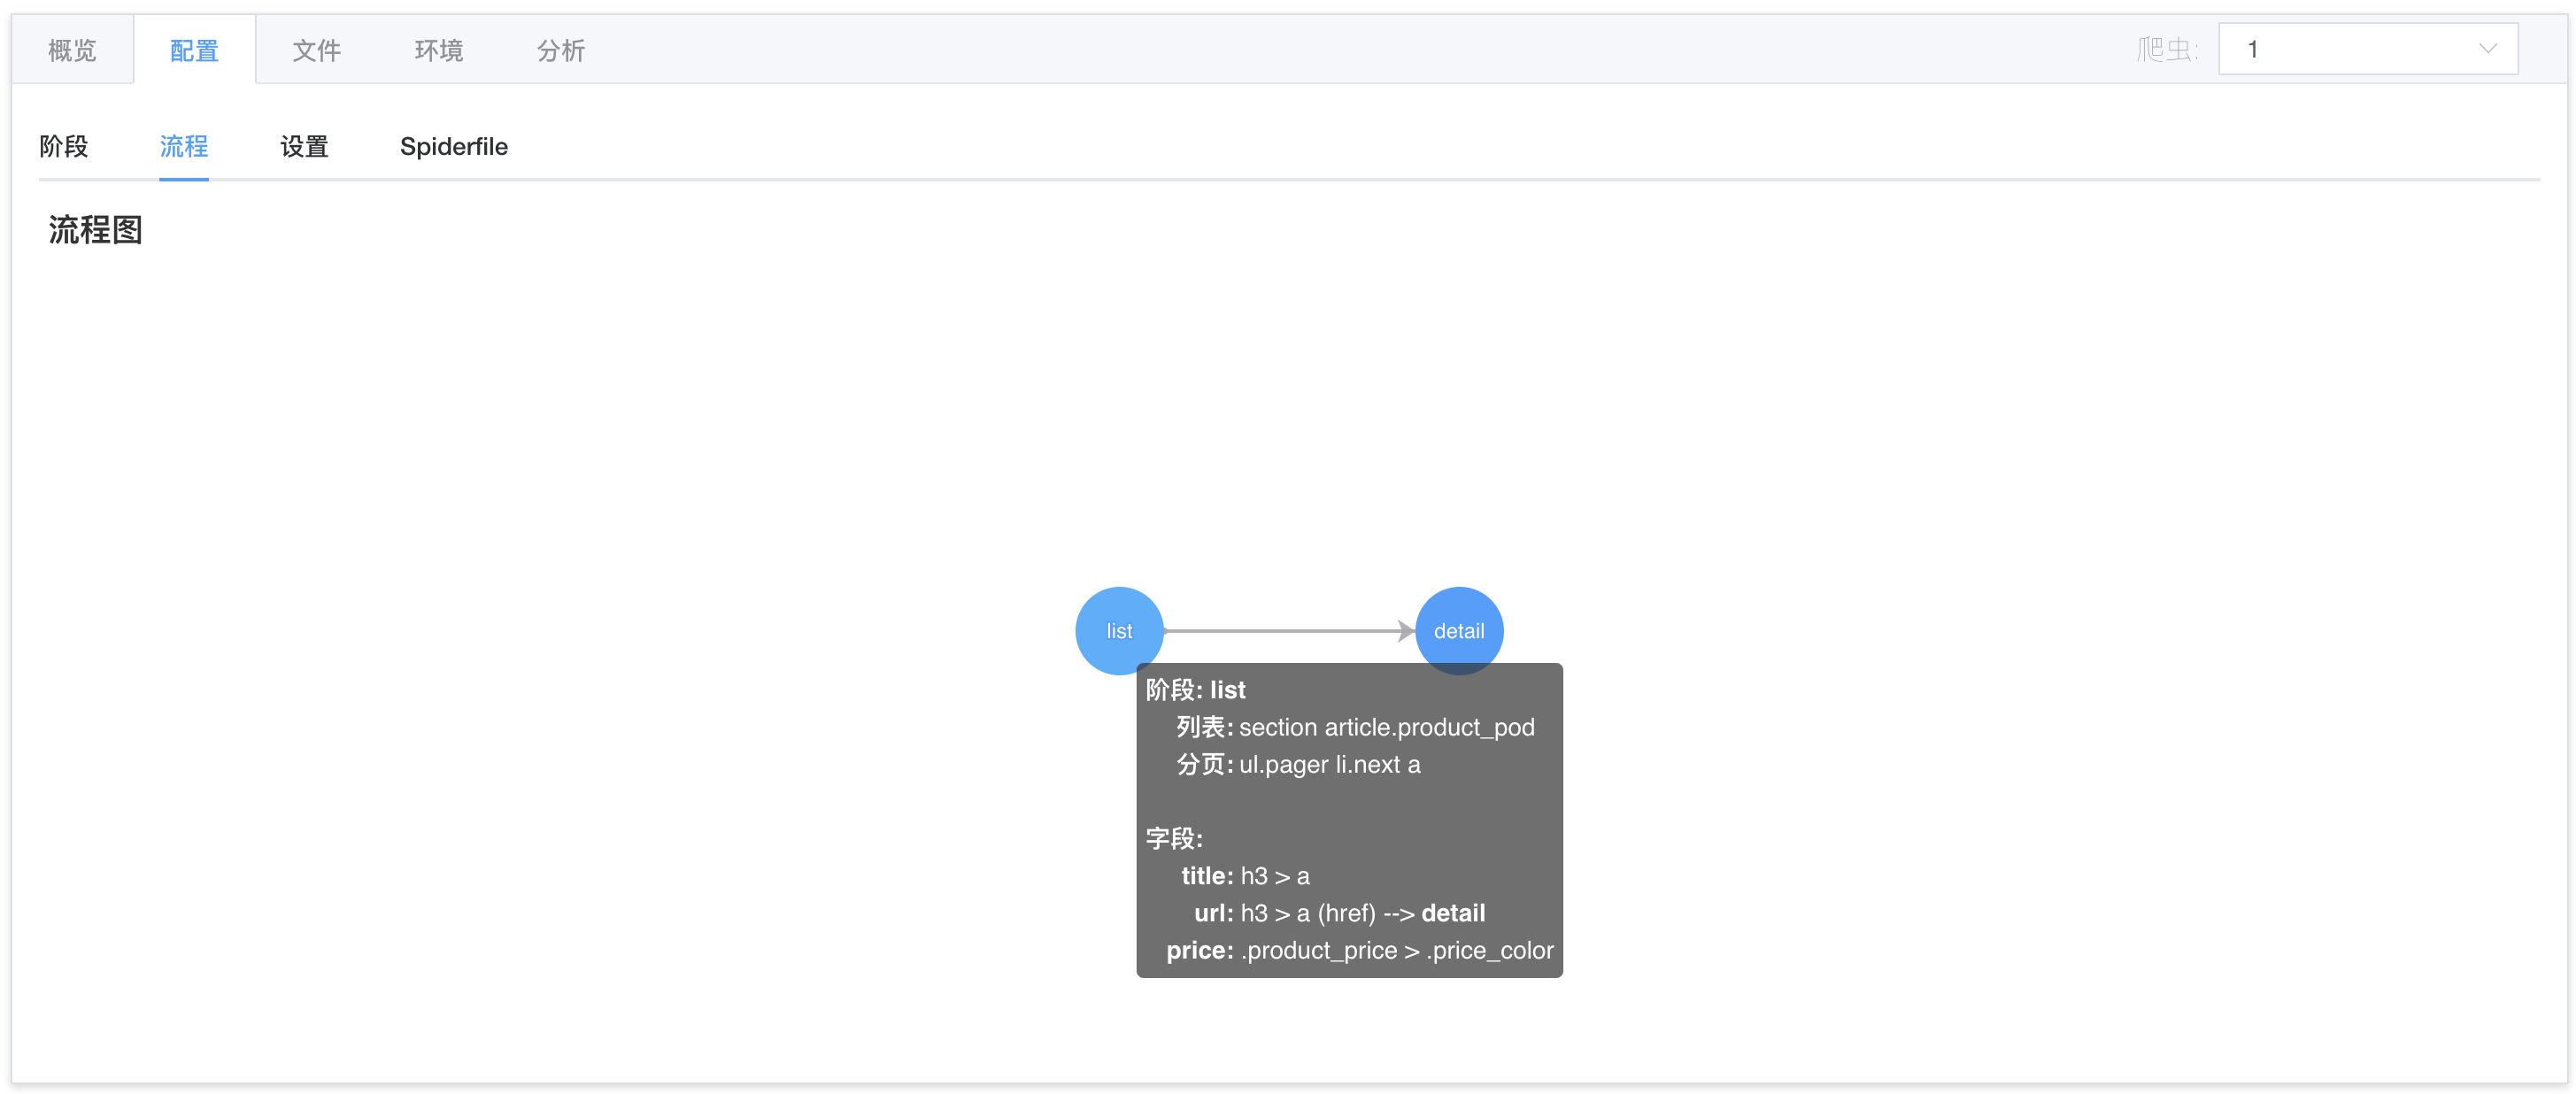Select the 流程 sub-tab
Image resolution: width=2576 pixels, height=1094 pixels.
[183, 147]
